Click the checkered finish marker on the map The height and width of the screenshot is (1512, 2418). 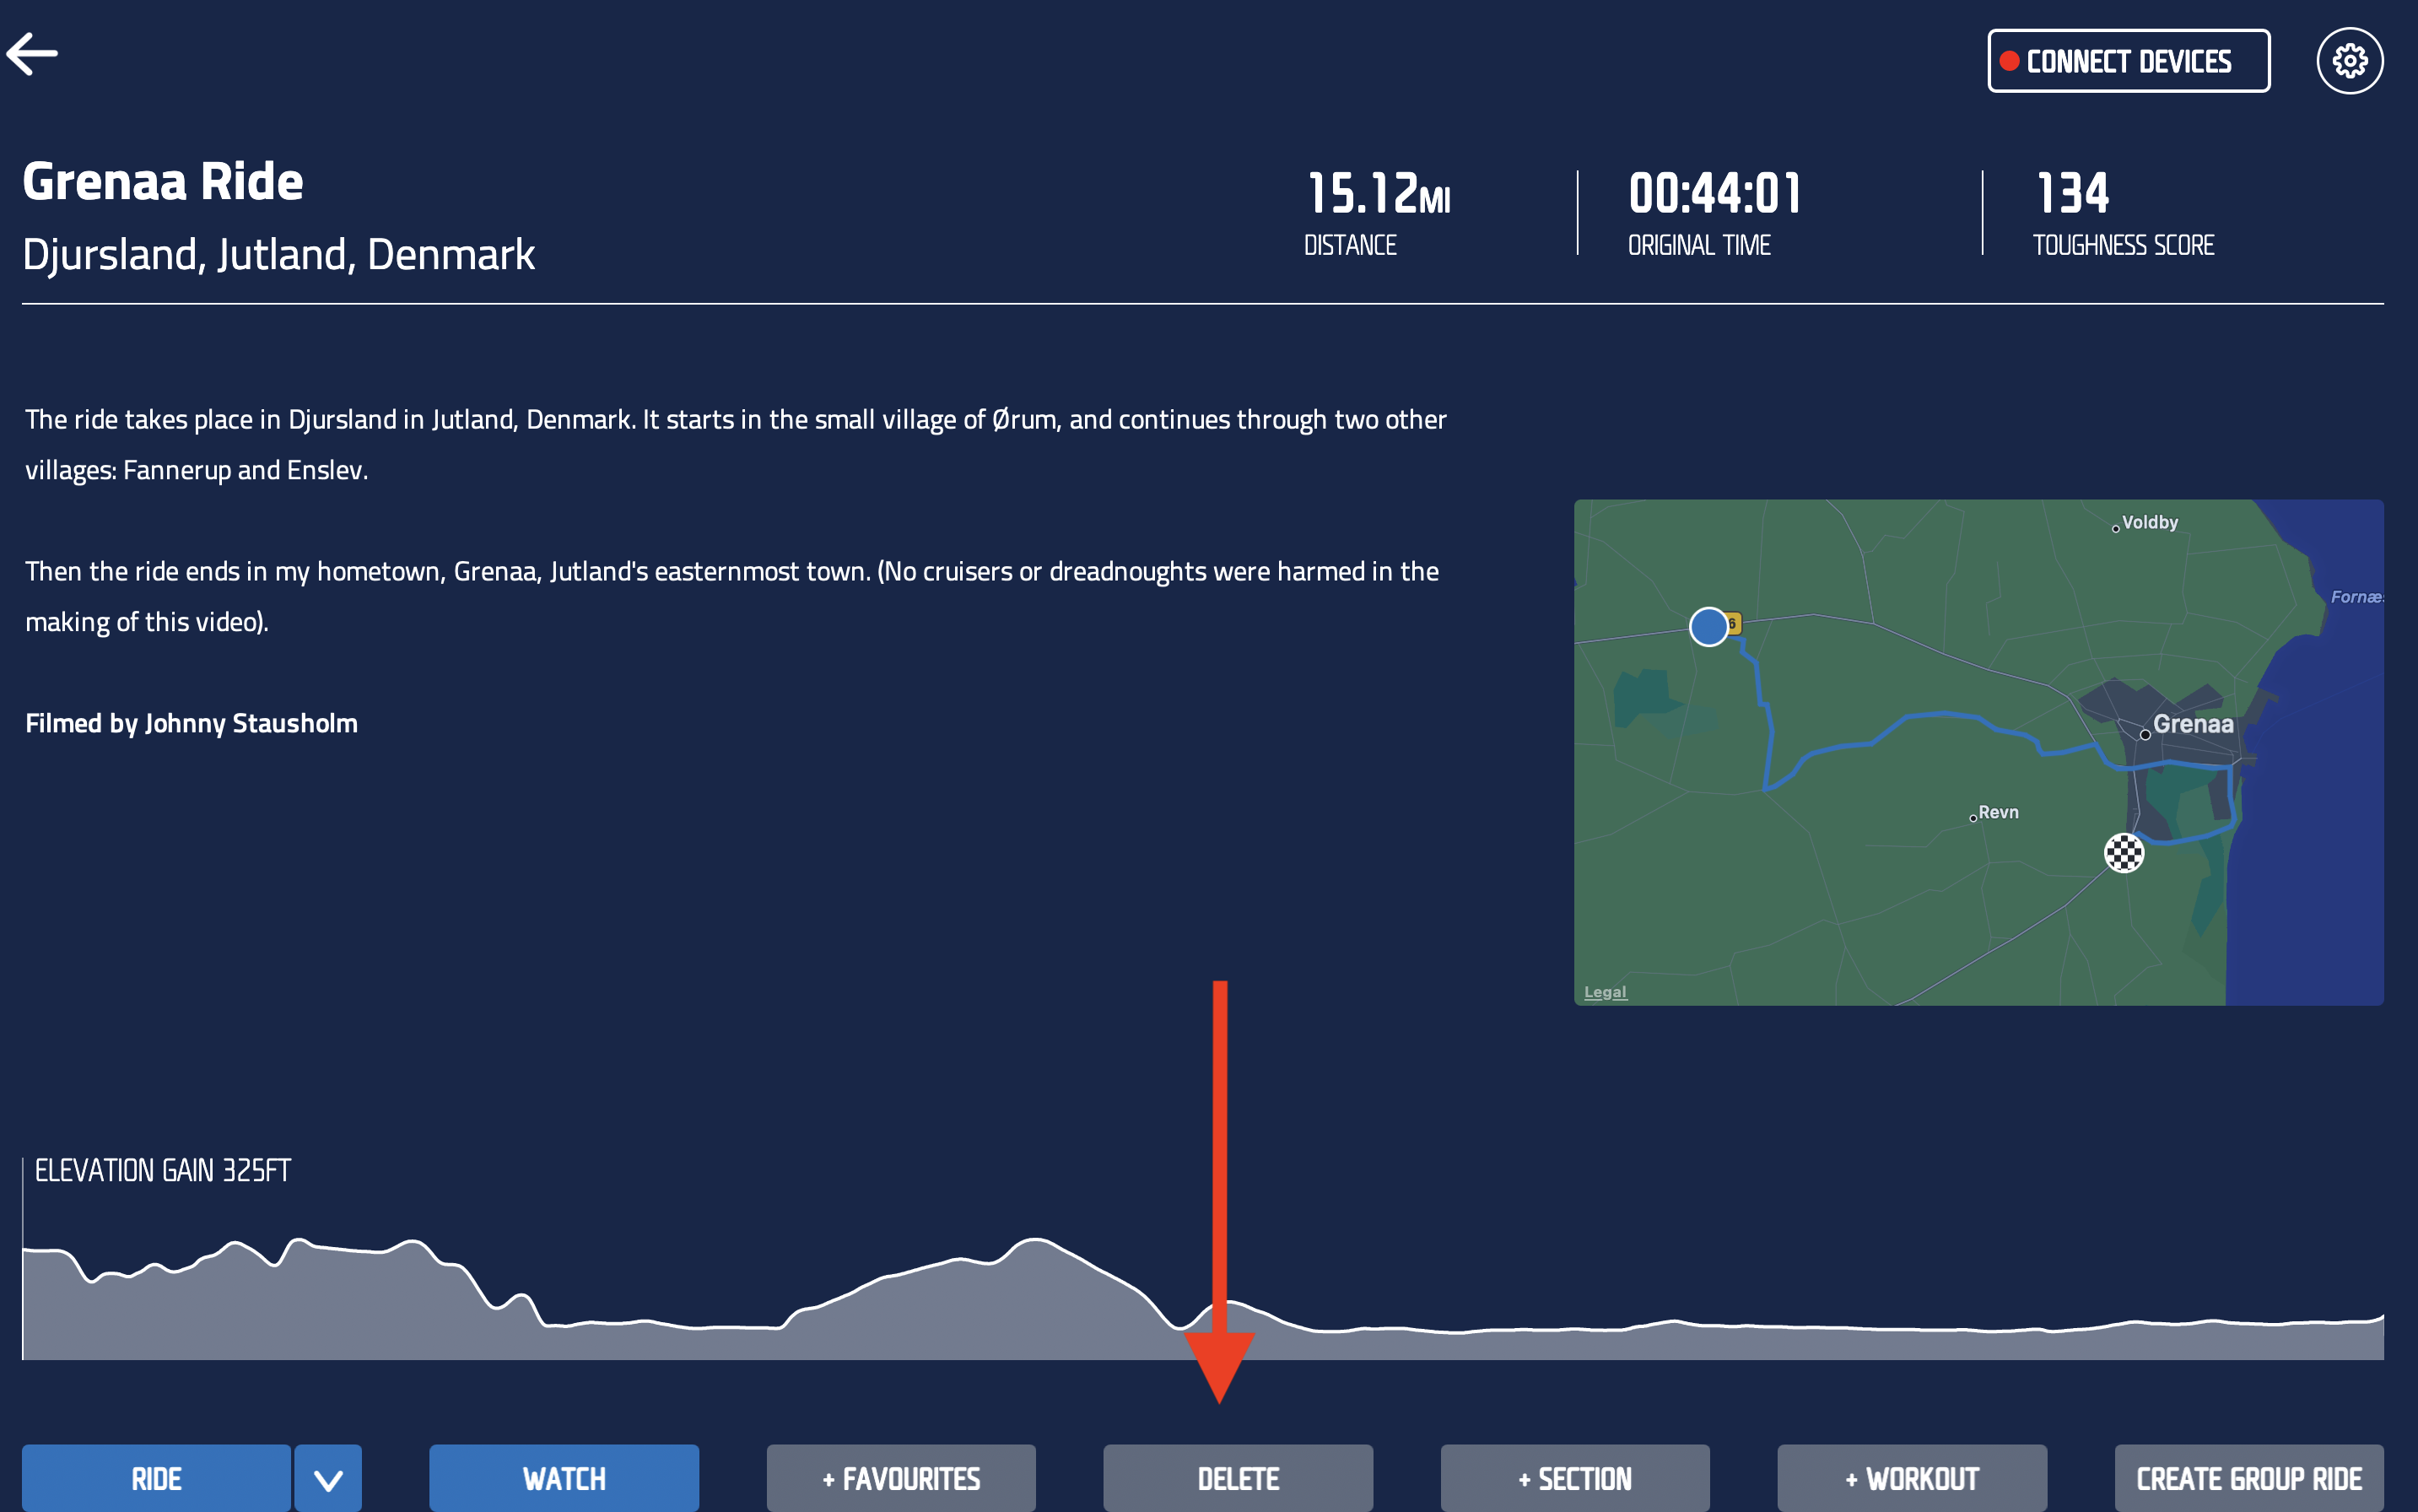tap(2123, 853)
